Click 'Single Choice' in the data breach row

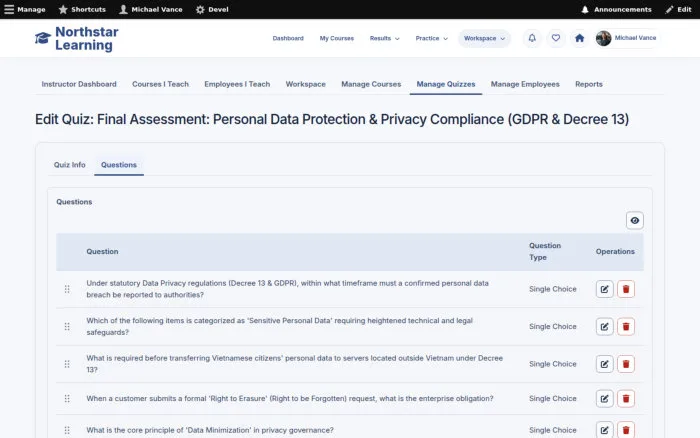[553, 289]
